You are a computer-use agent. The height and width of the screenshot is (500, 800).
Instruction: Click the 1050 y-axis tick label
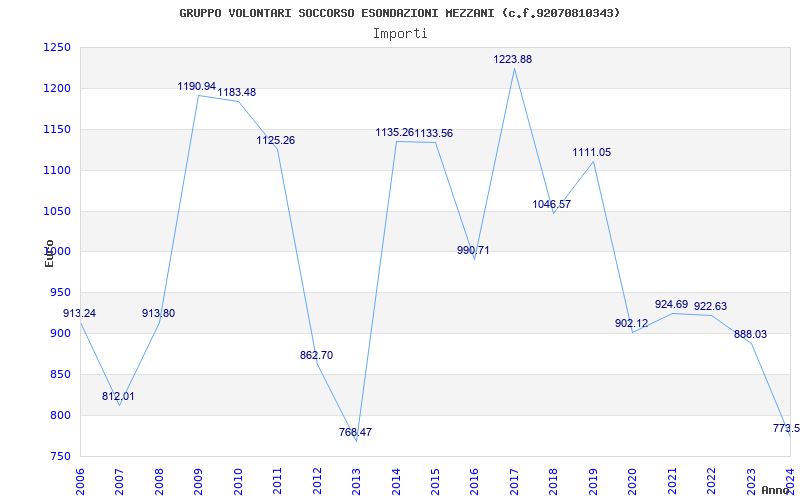click(x=56, y=211)
